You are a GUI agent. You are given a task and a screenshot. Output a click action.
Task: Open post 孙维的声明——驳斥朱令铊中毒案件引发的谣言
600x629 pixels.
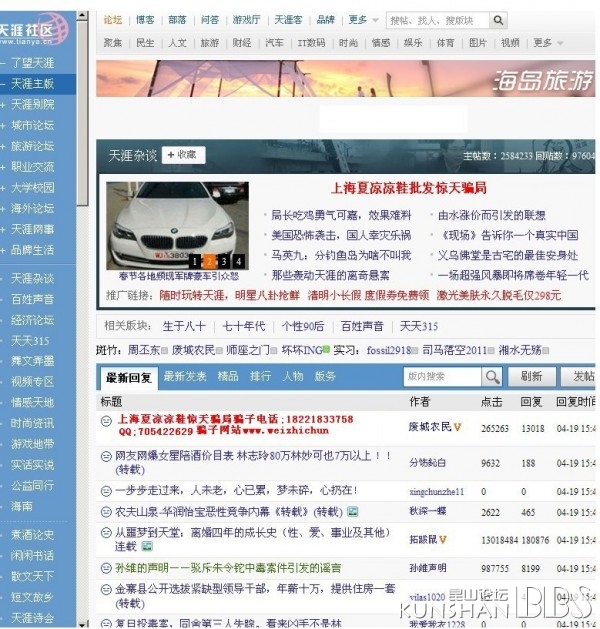(x=228, y=568)
